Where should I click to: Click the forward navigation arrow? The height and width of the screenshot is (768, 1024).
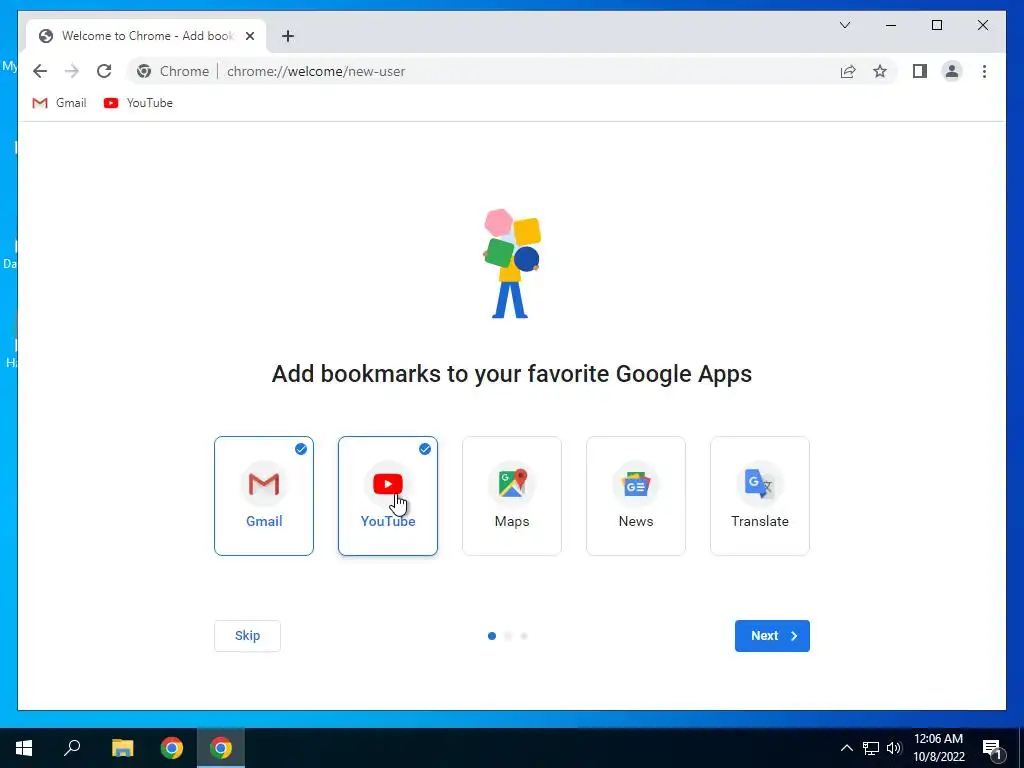pyautogui.click(x=72, y=71)
